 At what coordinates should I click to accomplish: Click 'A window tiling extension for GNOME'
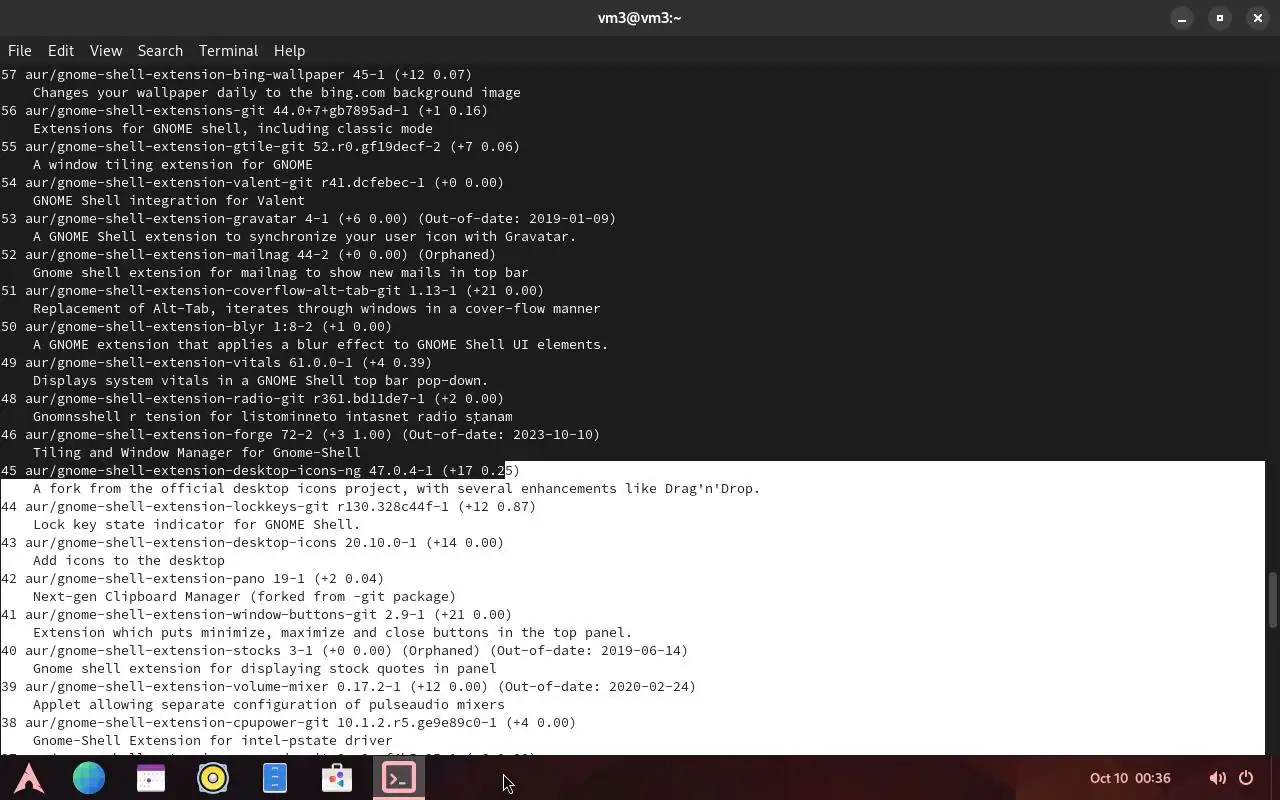pos(173,165)
